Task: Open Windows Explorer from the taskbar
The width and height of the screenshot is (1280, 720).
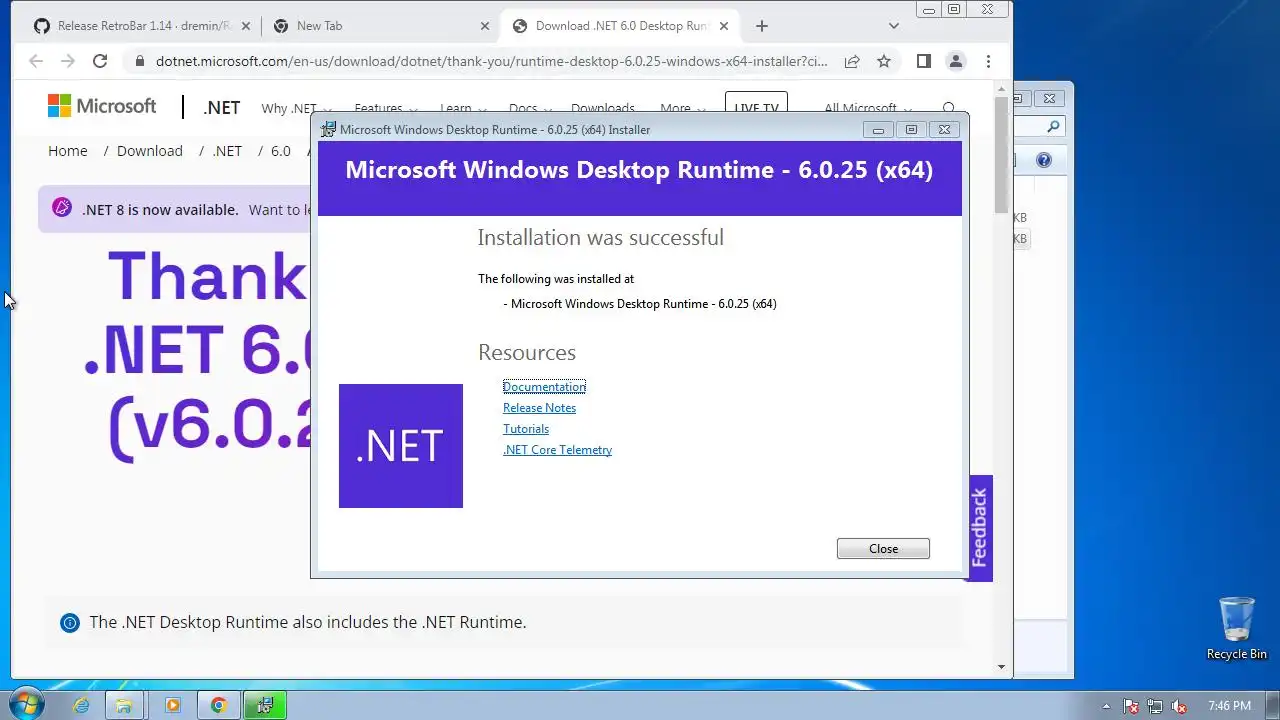Action: 124,706
